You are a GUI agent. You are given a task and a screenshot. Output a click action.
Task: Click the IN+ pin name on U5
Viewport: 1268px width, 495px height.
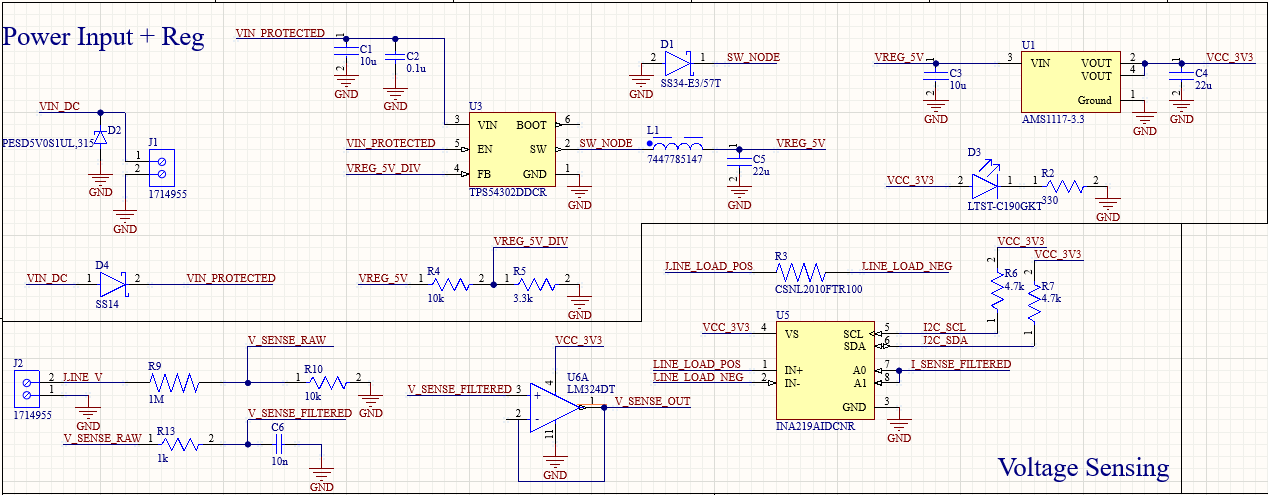point(794,370)
